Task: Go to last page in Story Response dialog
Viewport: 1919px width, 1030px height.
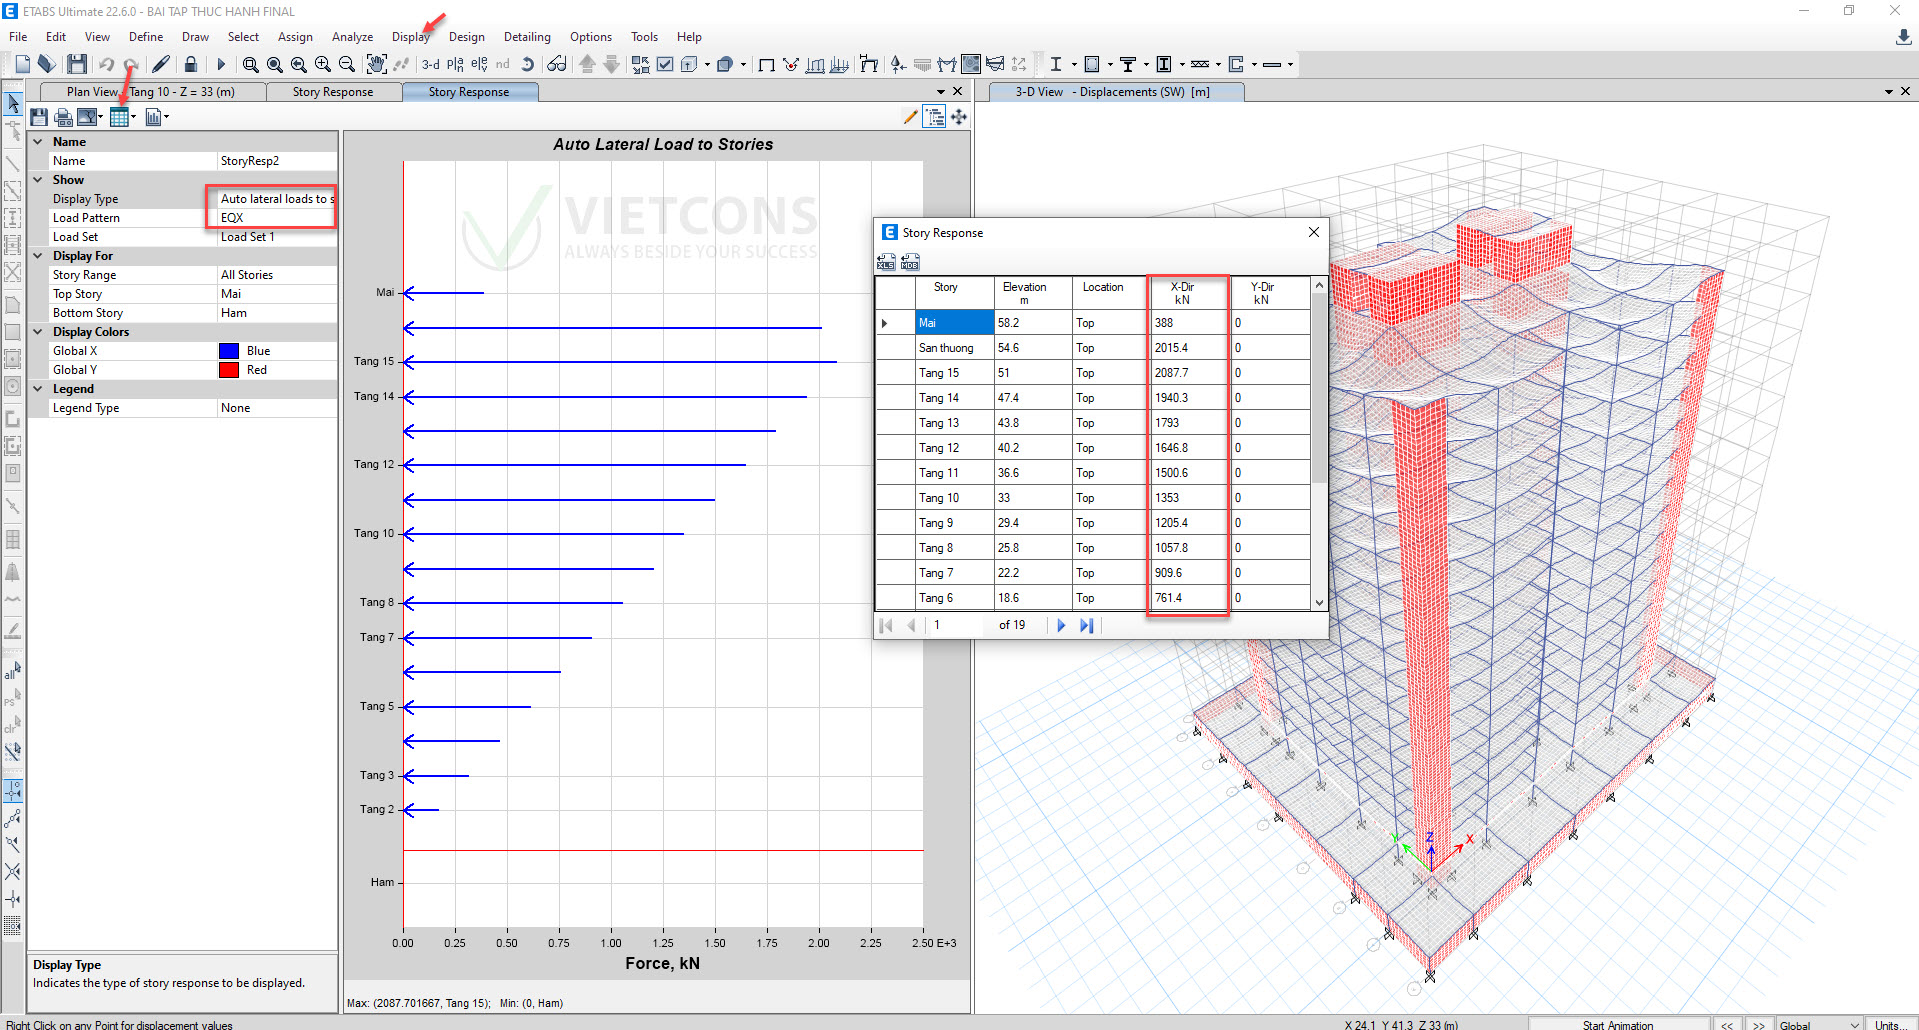Action: click(x=1087, y=625)
